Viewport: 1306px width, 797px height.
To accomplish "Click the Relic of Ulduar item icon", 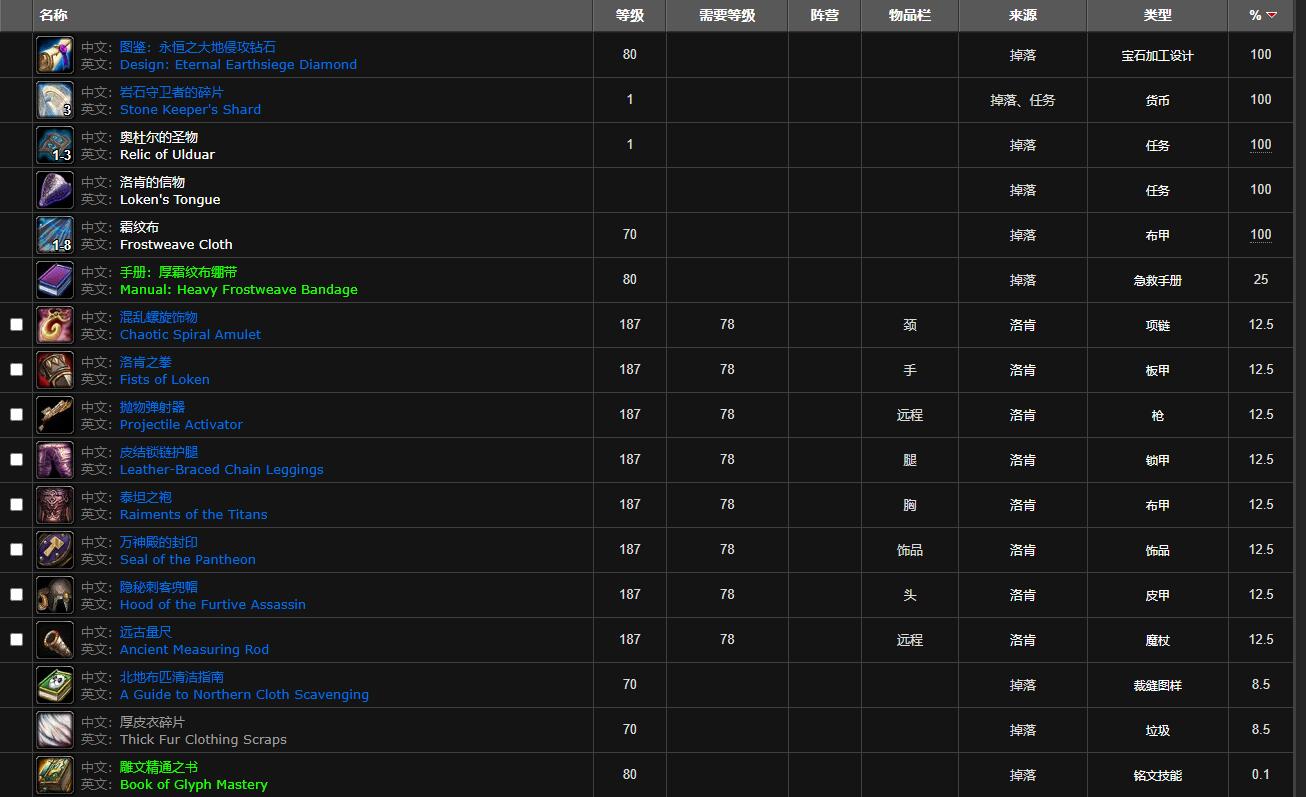I will click(55, 145).
